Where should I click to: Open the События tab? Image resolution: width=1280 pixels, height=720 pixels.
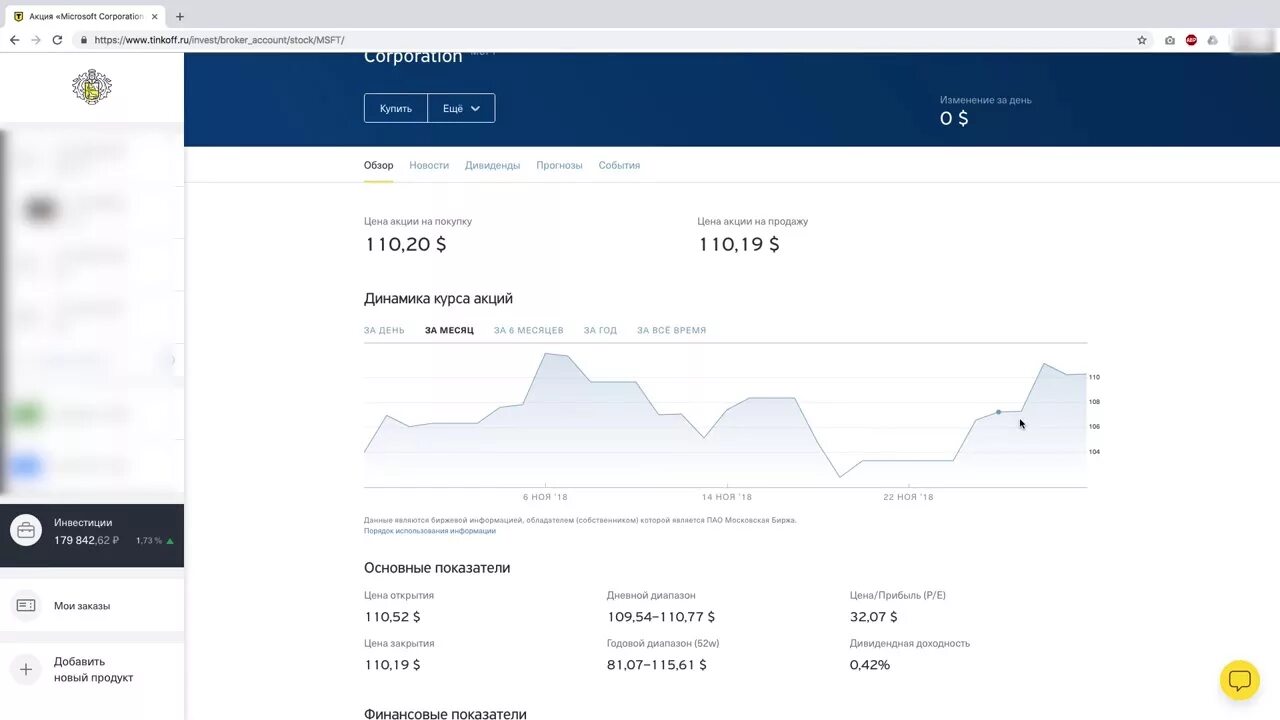[619, 165]
